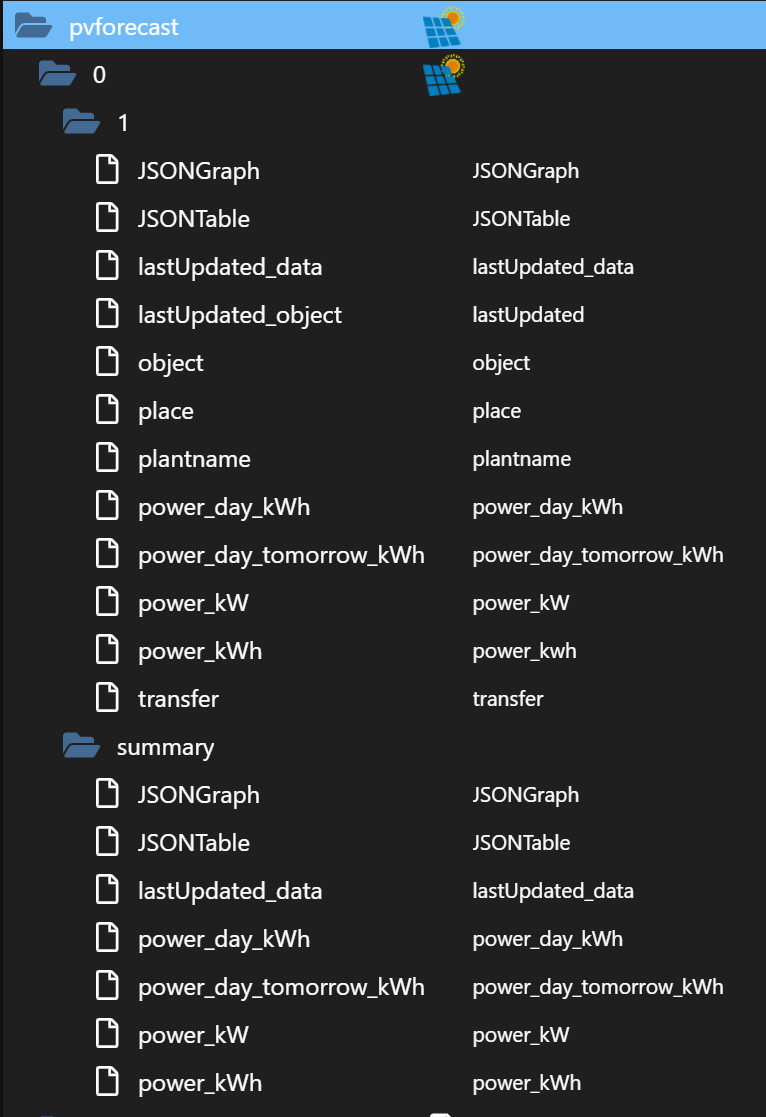Click the solar panel icon beside folder 0
The width and height of the screenshot is (766, 1117).
[x=444, y=75]
